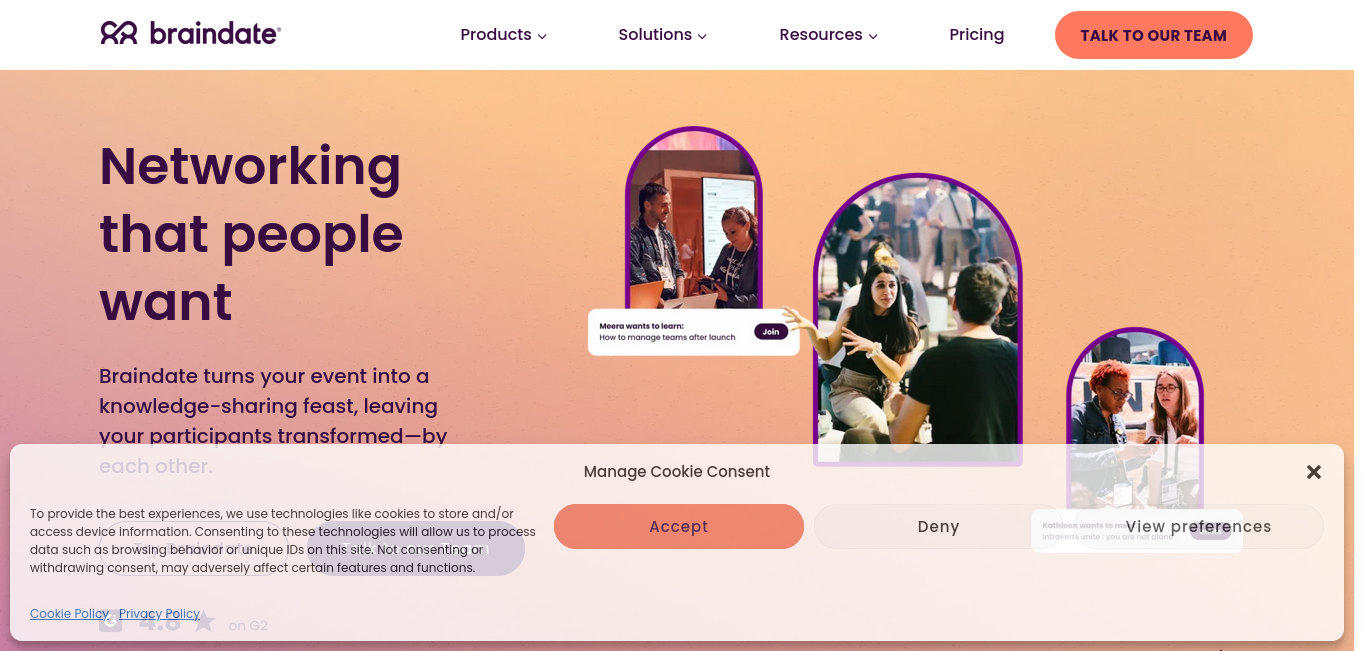Click the G2 badge icon
The image size is (1366, 651).
(111, 621)
